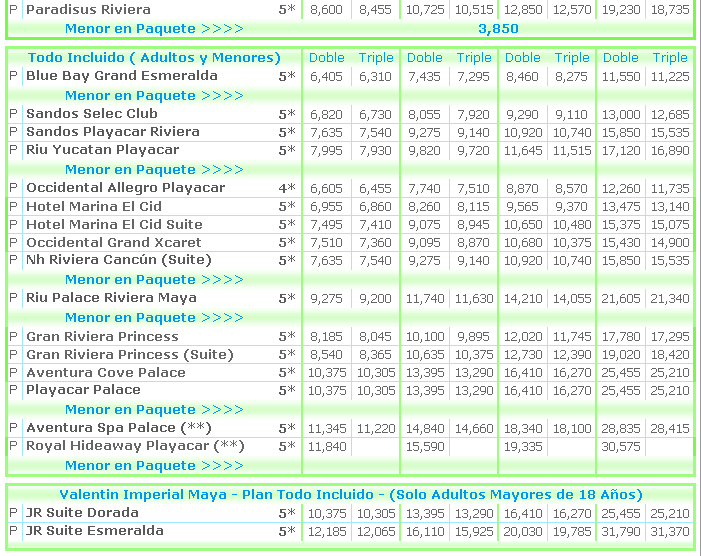Viewport: 701px width, 556px height.
Task: Select Royal Hideaway Playacar (**) hotel name
Action: click(x=135, y=446)
